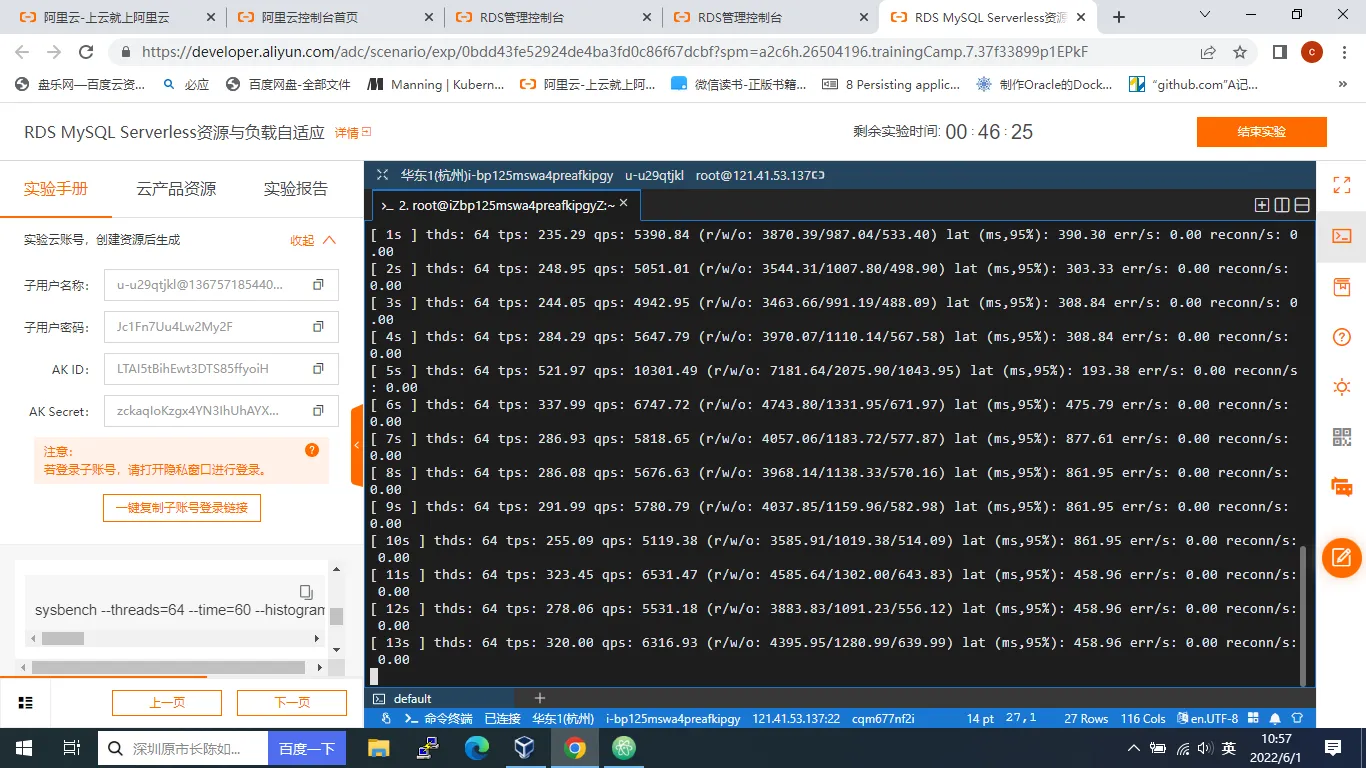Click the lightbulb tips icon in sidebar
Viewport: 1366px width, 768px height.
(1342, 387)
